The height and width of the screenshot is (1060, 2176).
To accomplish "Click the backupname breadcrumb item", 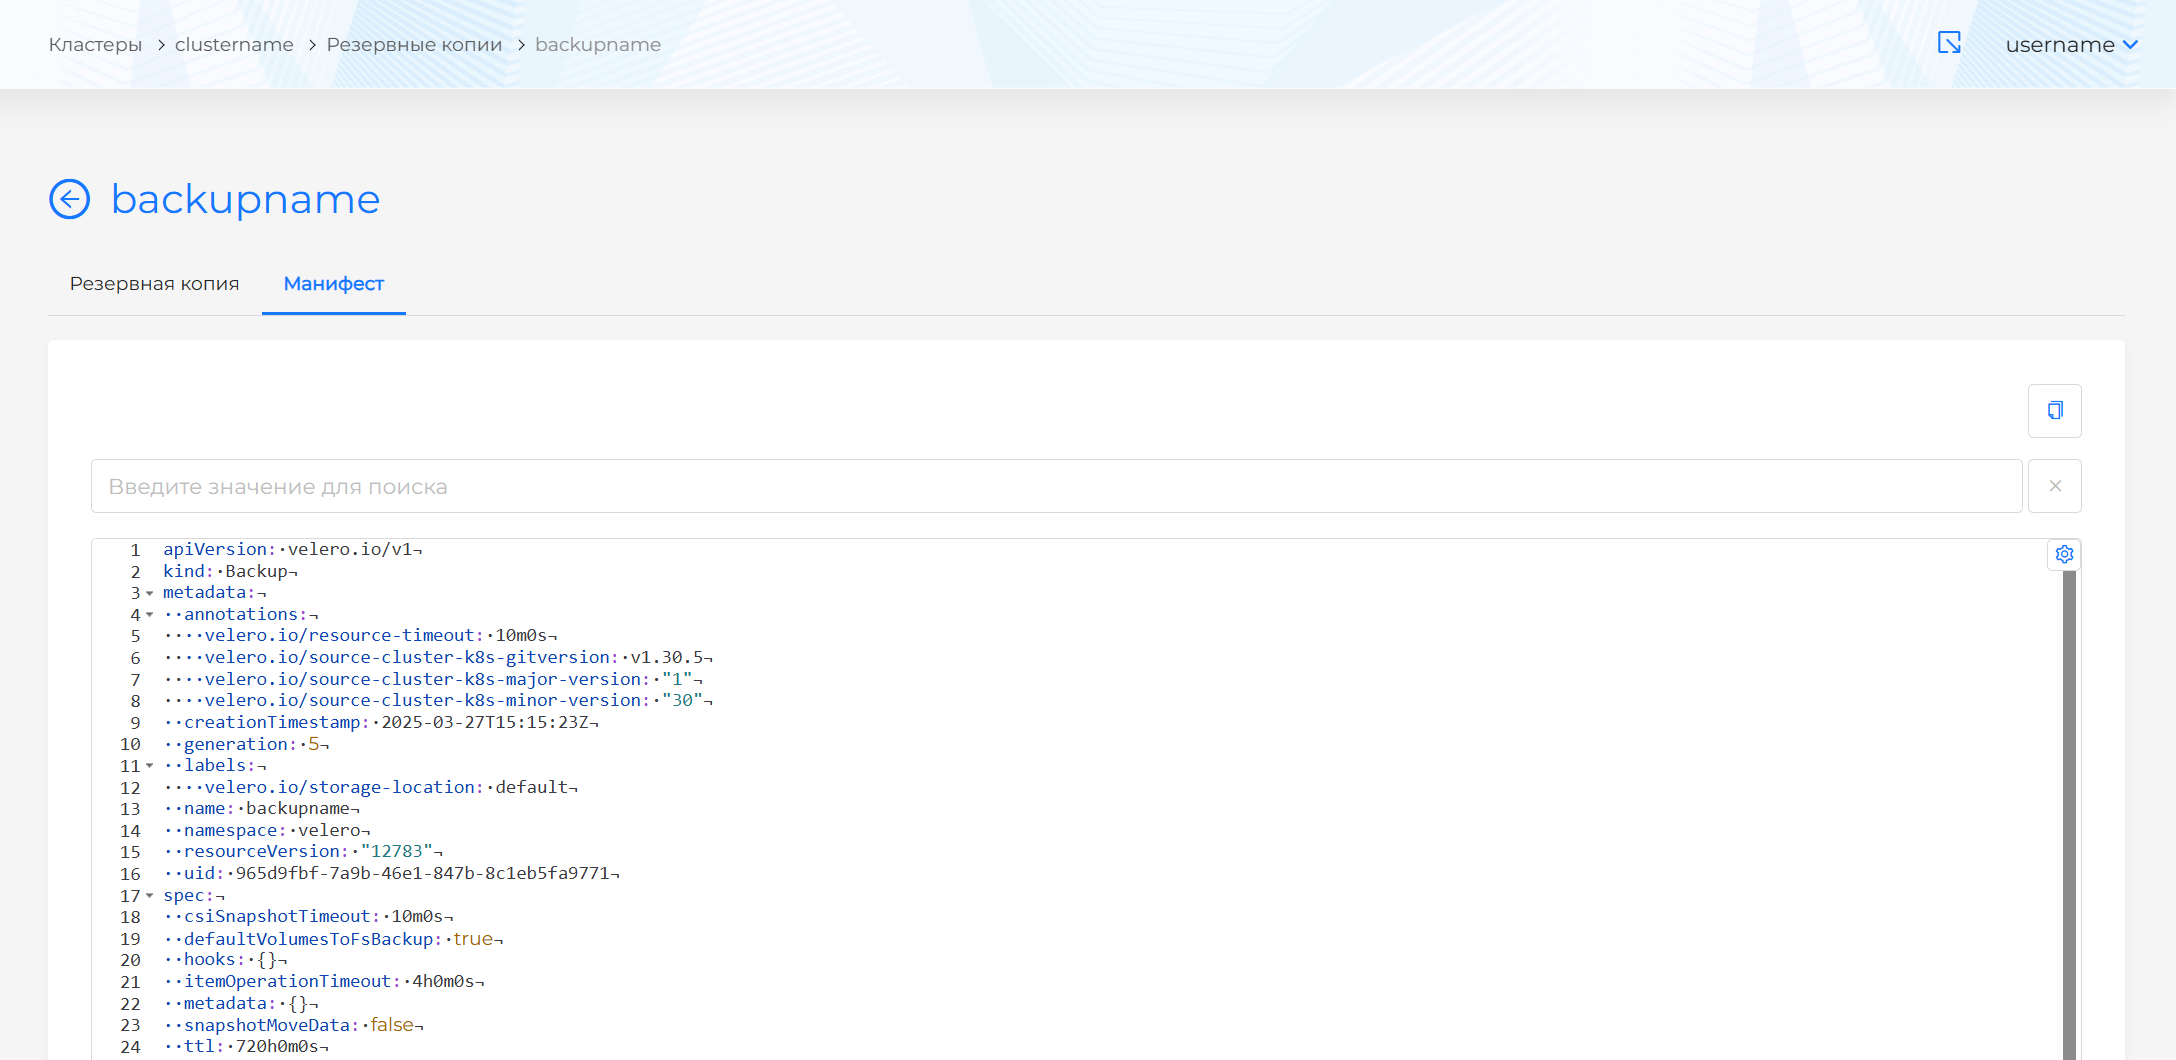I will [598, 45].
